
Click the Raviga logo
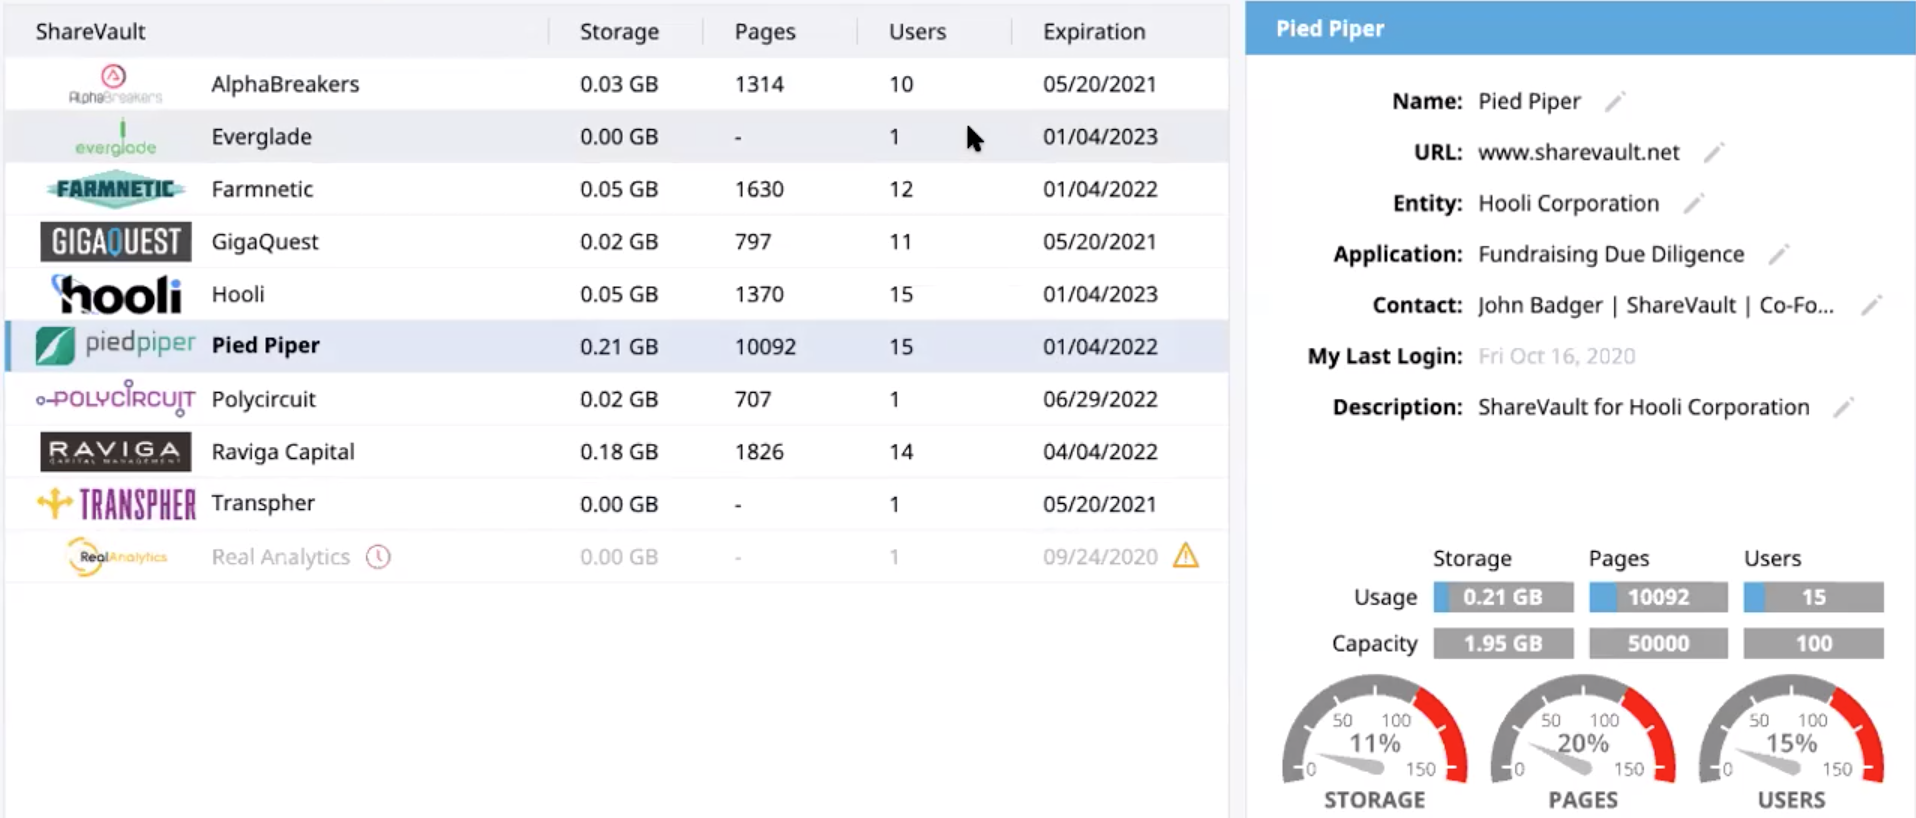pyautogui.click(x=116, y=451)
